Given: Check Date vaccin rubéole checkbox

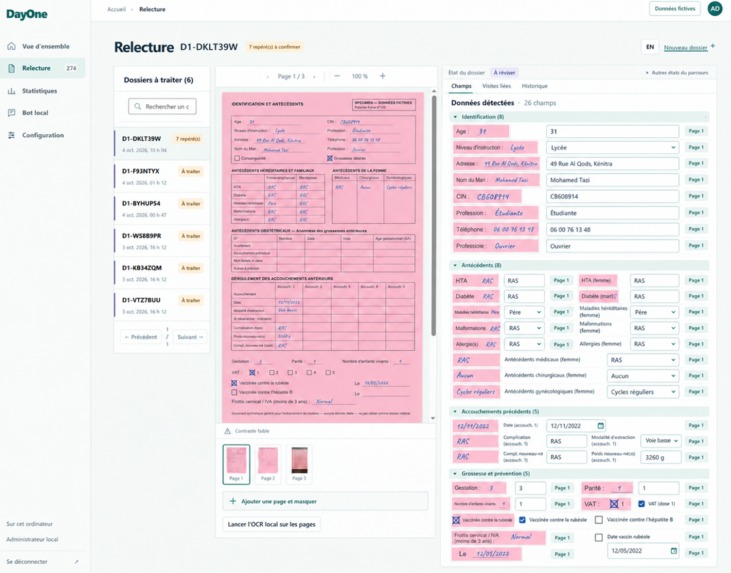Looking at the screenshot, I should tap(599, 537).
